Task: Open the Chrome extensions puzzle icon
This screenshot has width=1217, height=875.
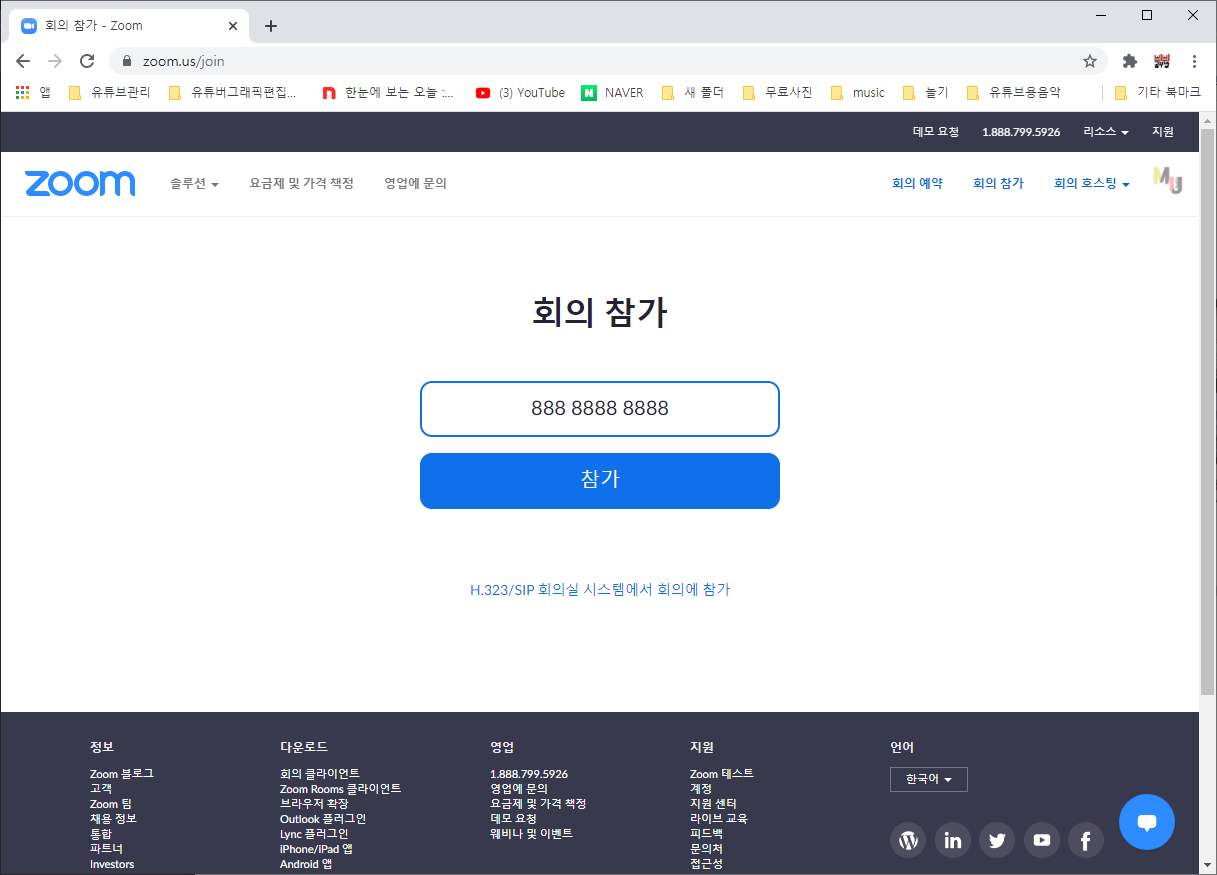Action: [x=1130, y=61]
